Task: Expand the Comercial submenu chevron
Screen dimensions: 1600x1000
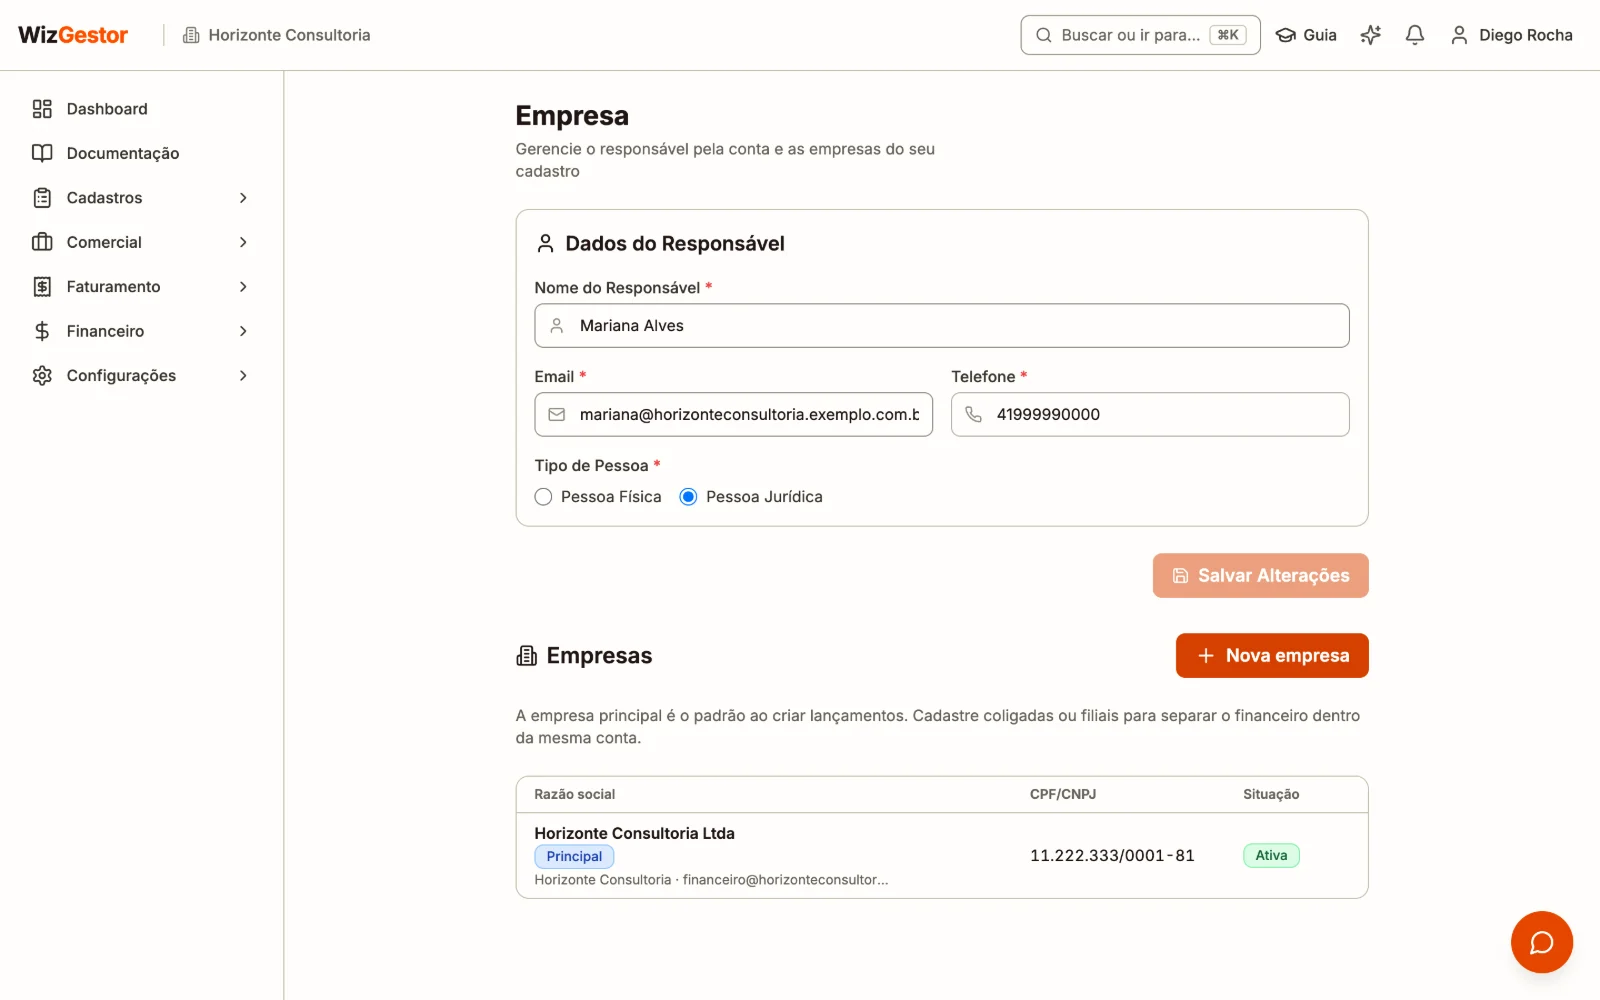Action: coord(243,242)
